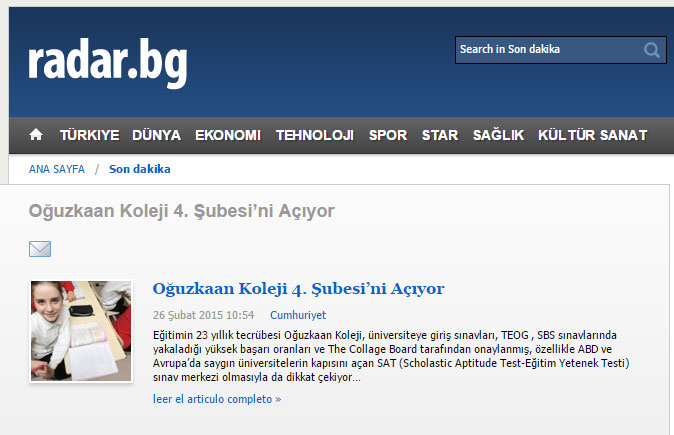Screen dimensions: 674x435
Task: Open the SPOR section
Action: [388, 135]
